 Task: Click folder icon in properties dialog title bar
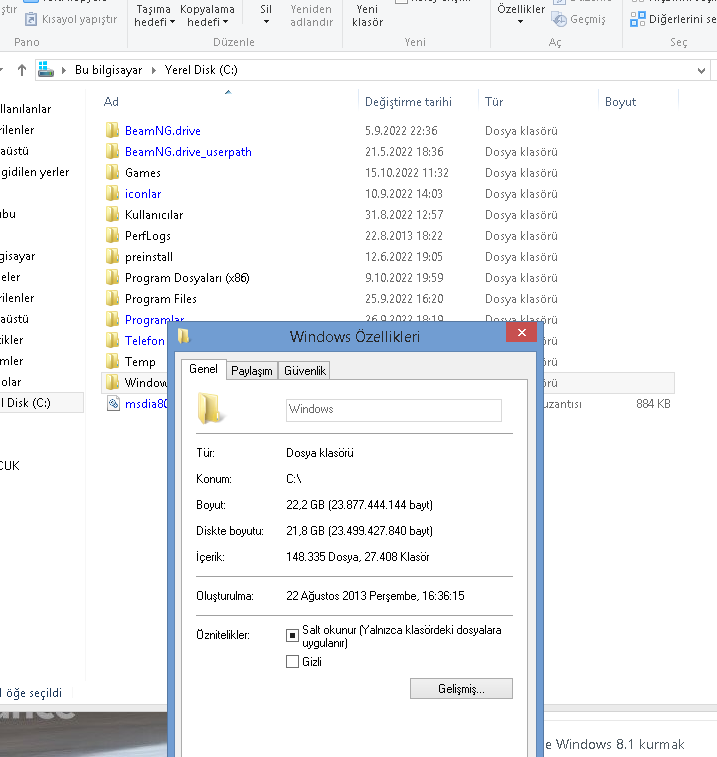click(x=183, y=336)
